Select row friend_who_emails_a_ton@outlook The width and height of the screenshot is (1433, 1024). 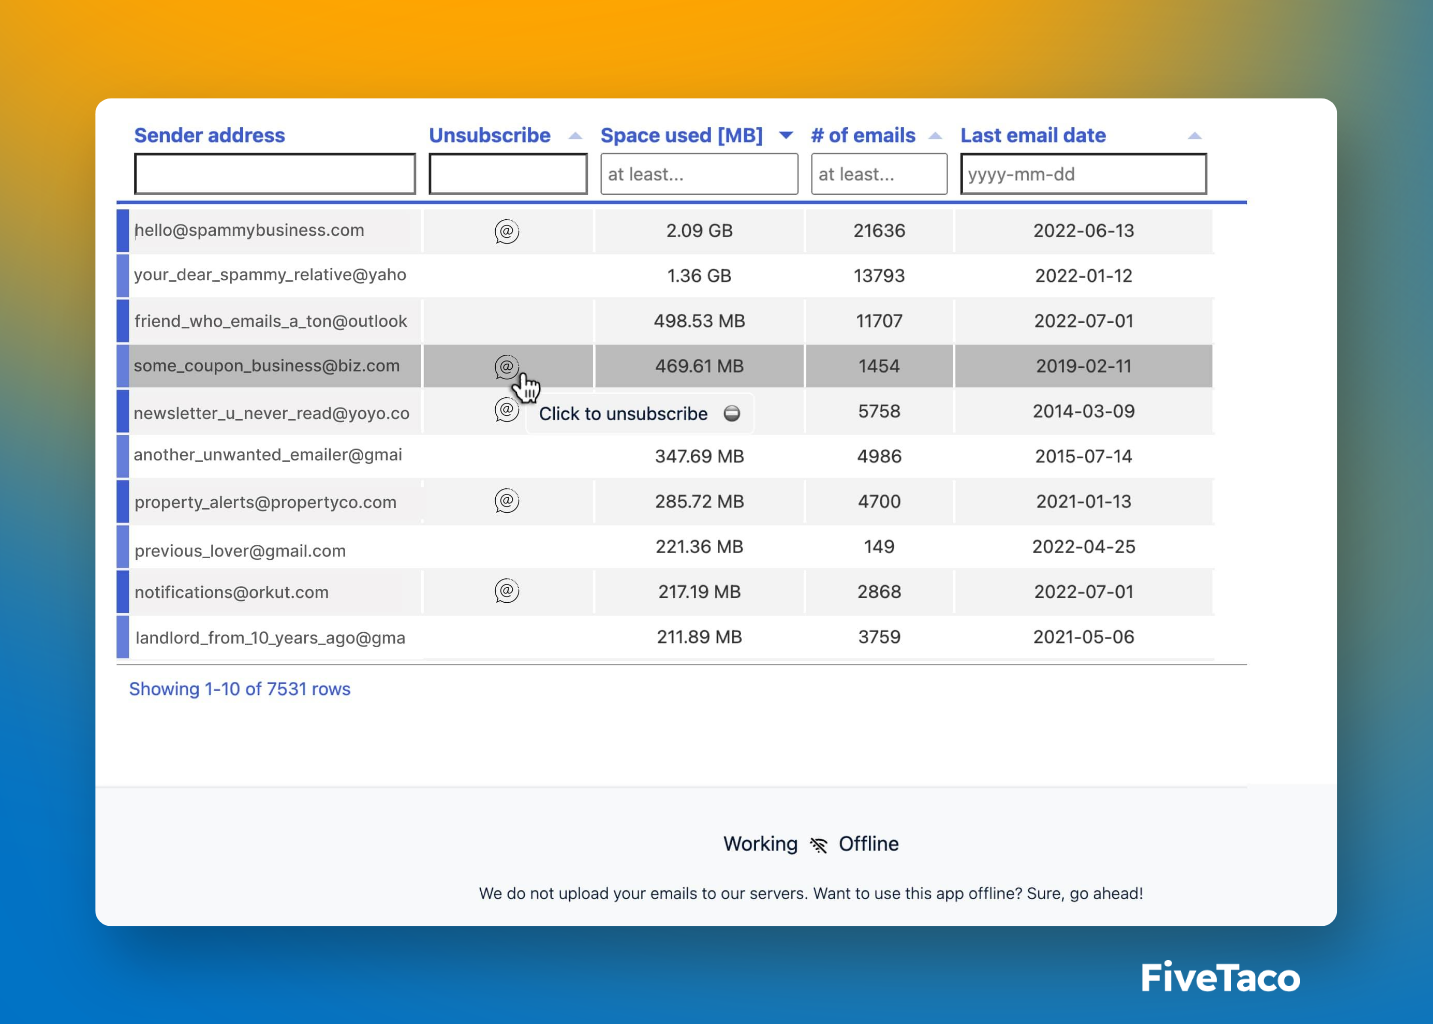(x=665, y=321)
